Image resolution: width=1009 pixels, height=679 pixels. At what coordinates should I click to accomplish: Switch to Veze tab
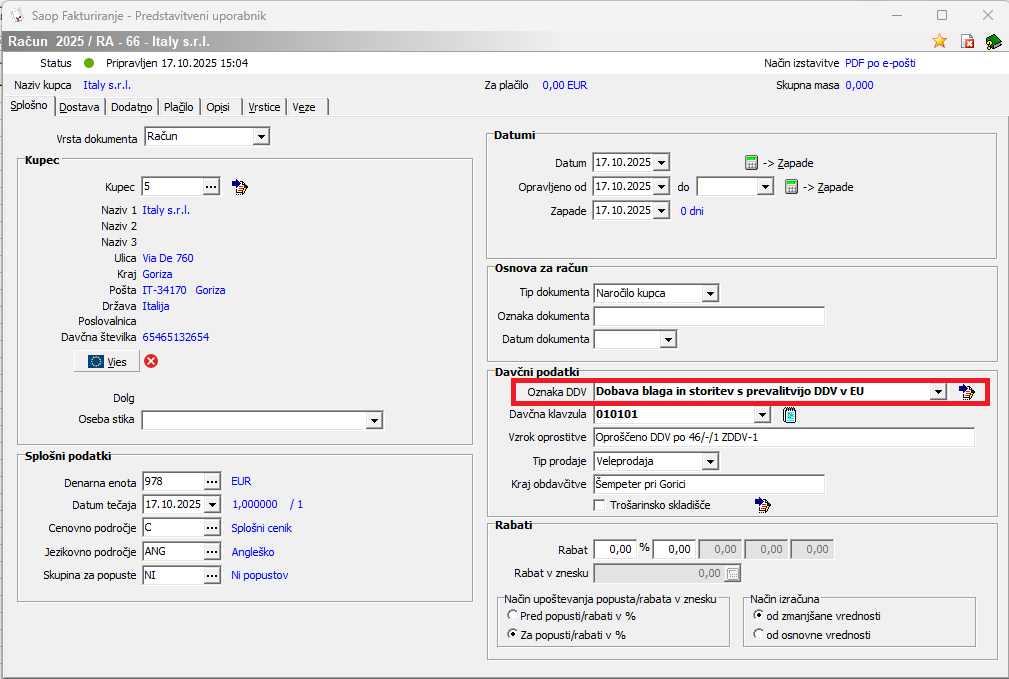coord(304,107)
